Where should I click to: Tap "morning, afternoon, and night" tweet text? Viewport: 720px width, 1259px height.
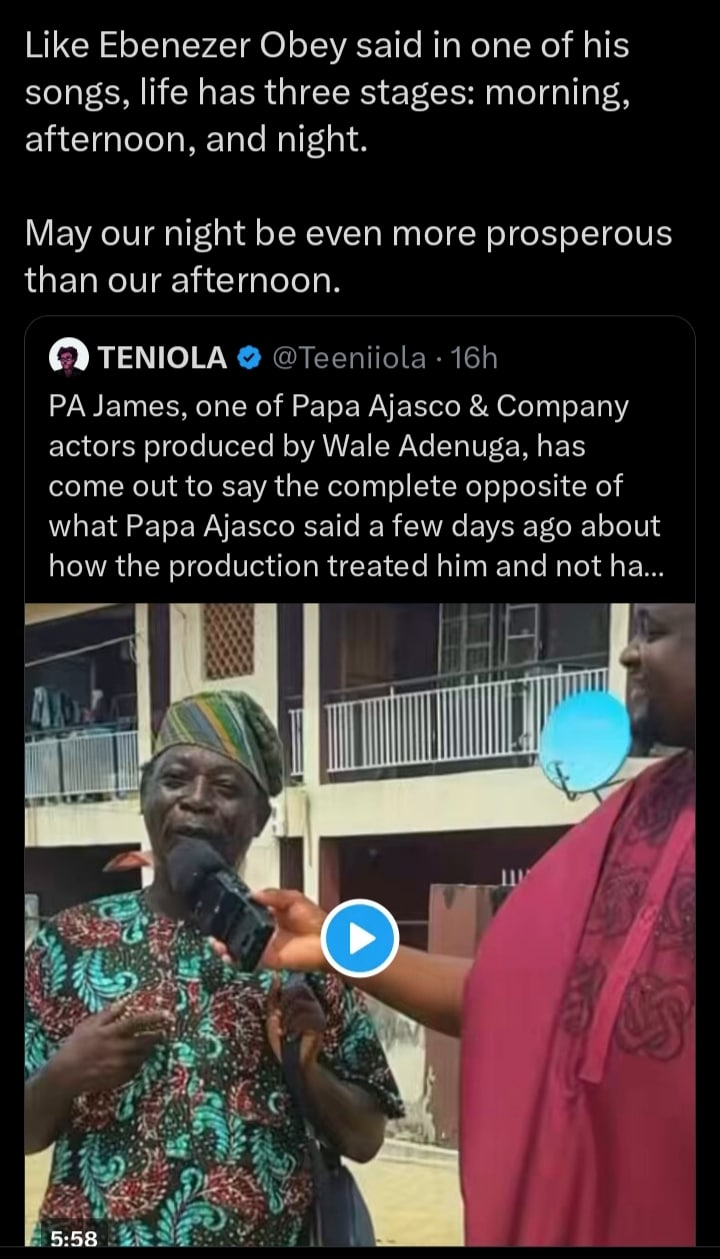point(330,115)
